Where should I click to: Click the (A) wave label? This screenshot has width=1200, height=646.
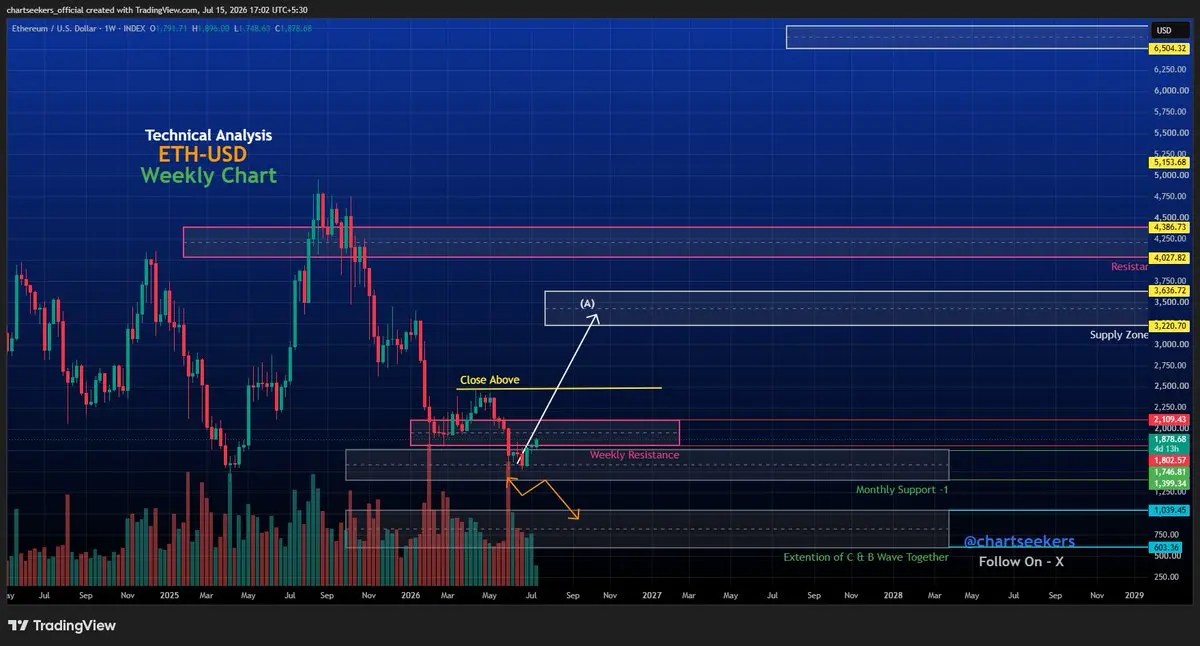coord(587,302)
